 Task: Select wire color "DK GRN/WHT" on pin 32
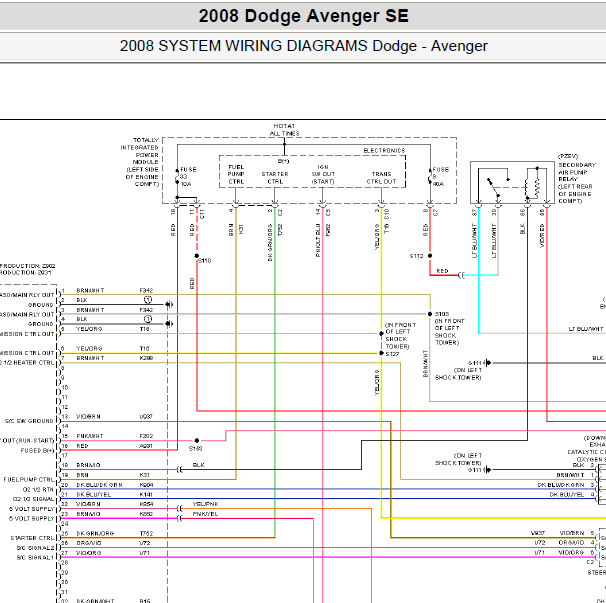point(95,601)
